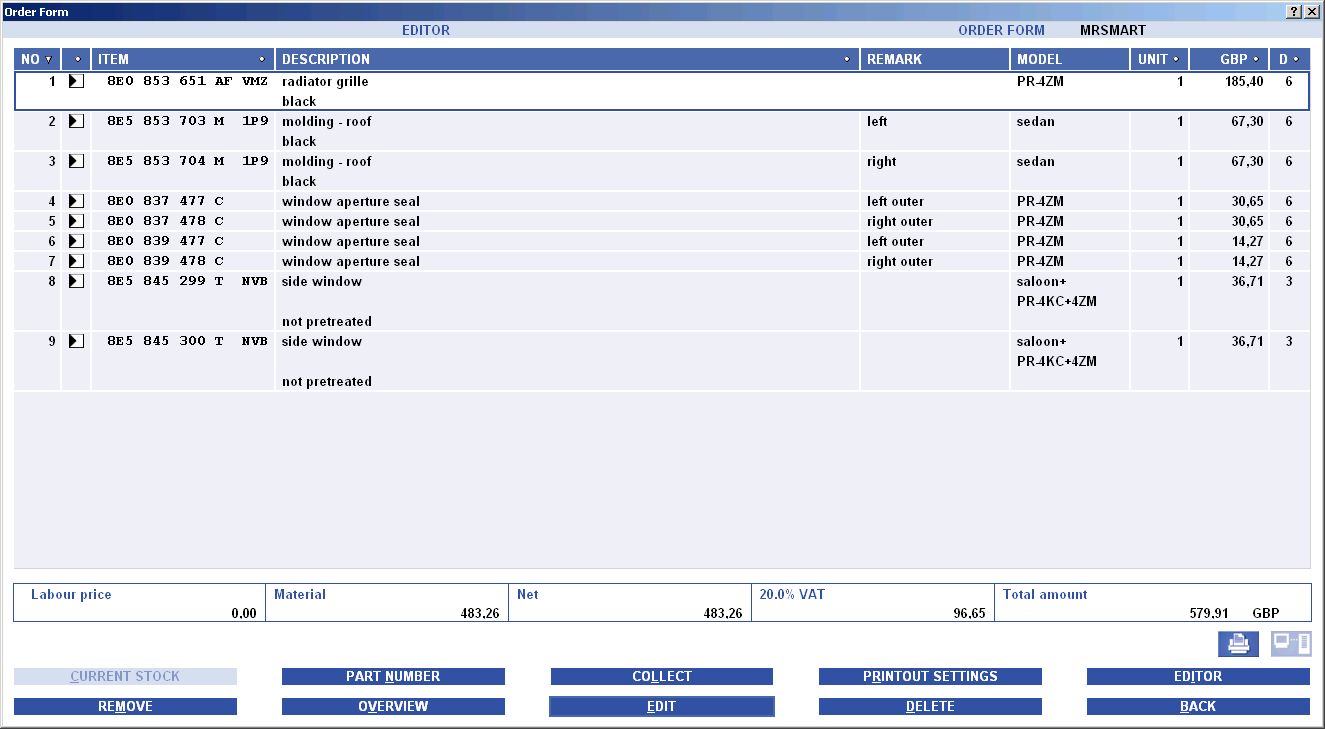This screenshot has height=729, width=1325.
Task: Click the arrow icon for row 2 molding roof
Action: click(x=76, y=121)
